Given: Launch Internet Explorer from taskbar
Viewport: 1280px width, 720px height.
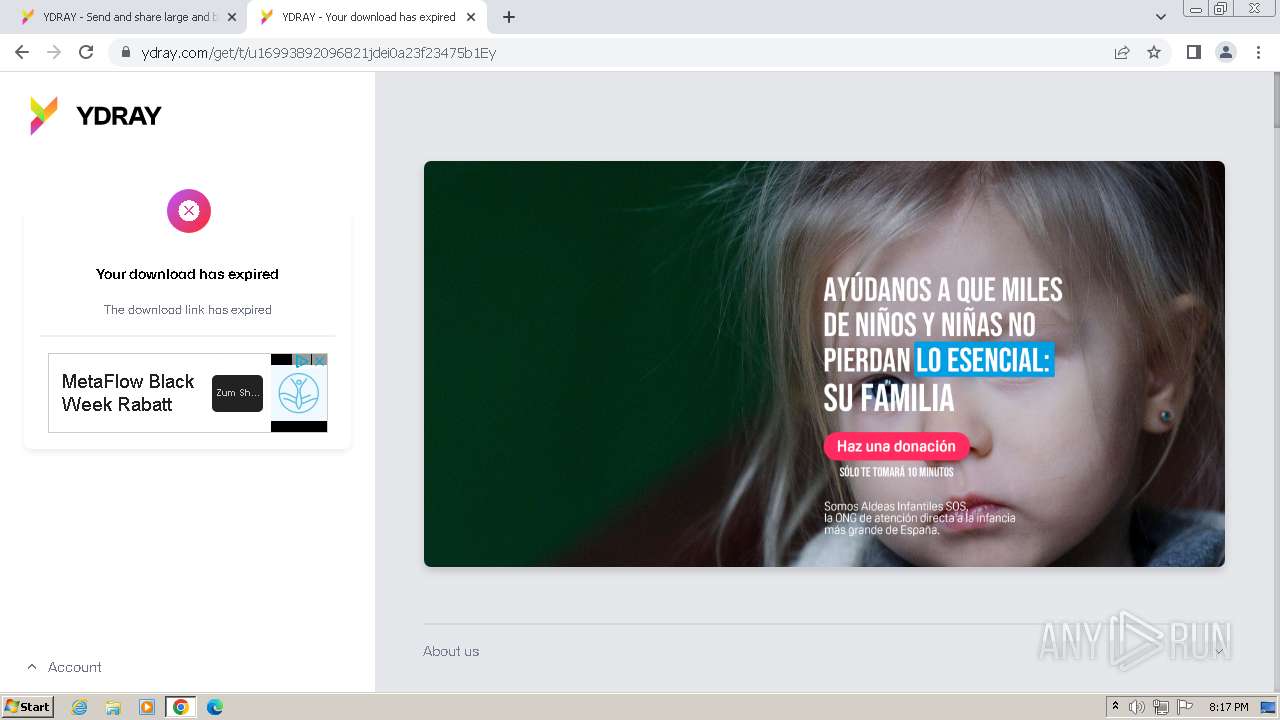Looking at the screenshot, I should [79, 707].
